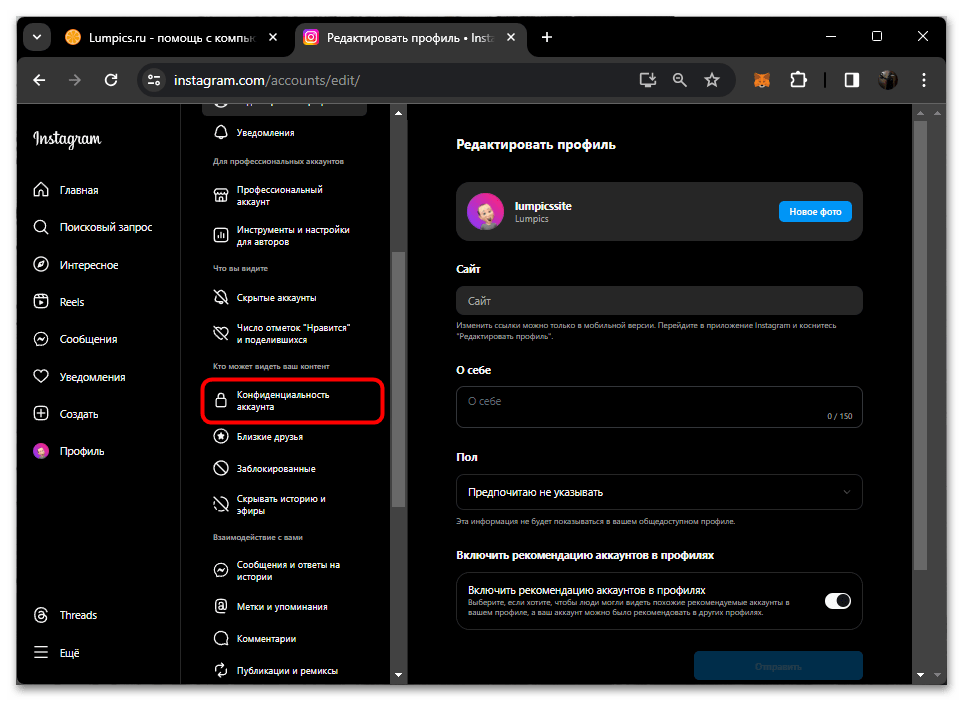The image size is (963, 701).
Task: Click the Сайт input field
Action: (x=659, y=301)
